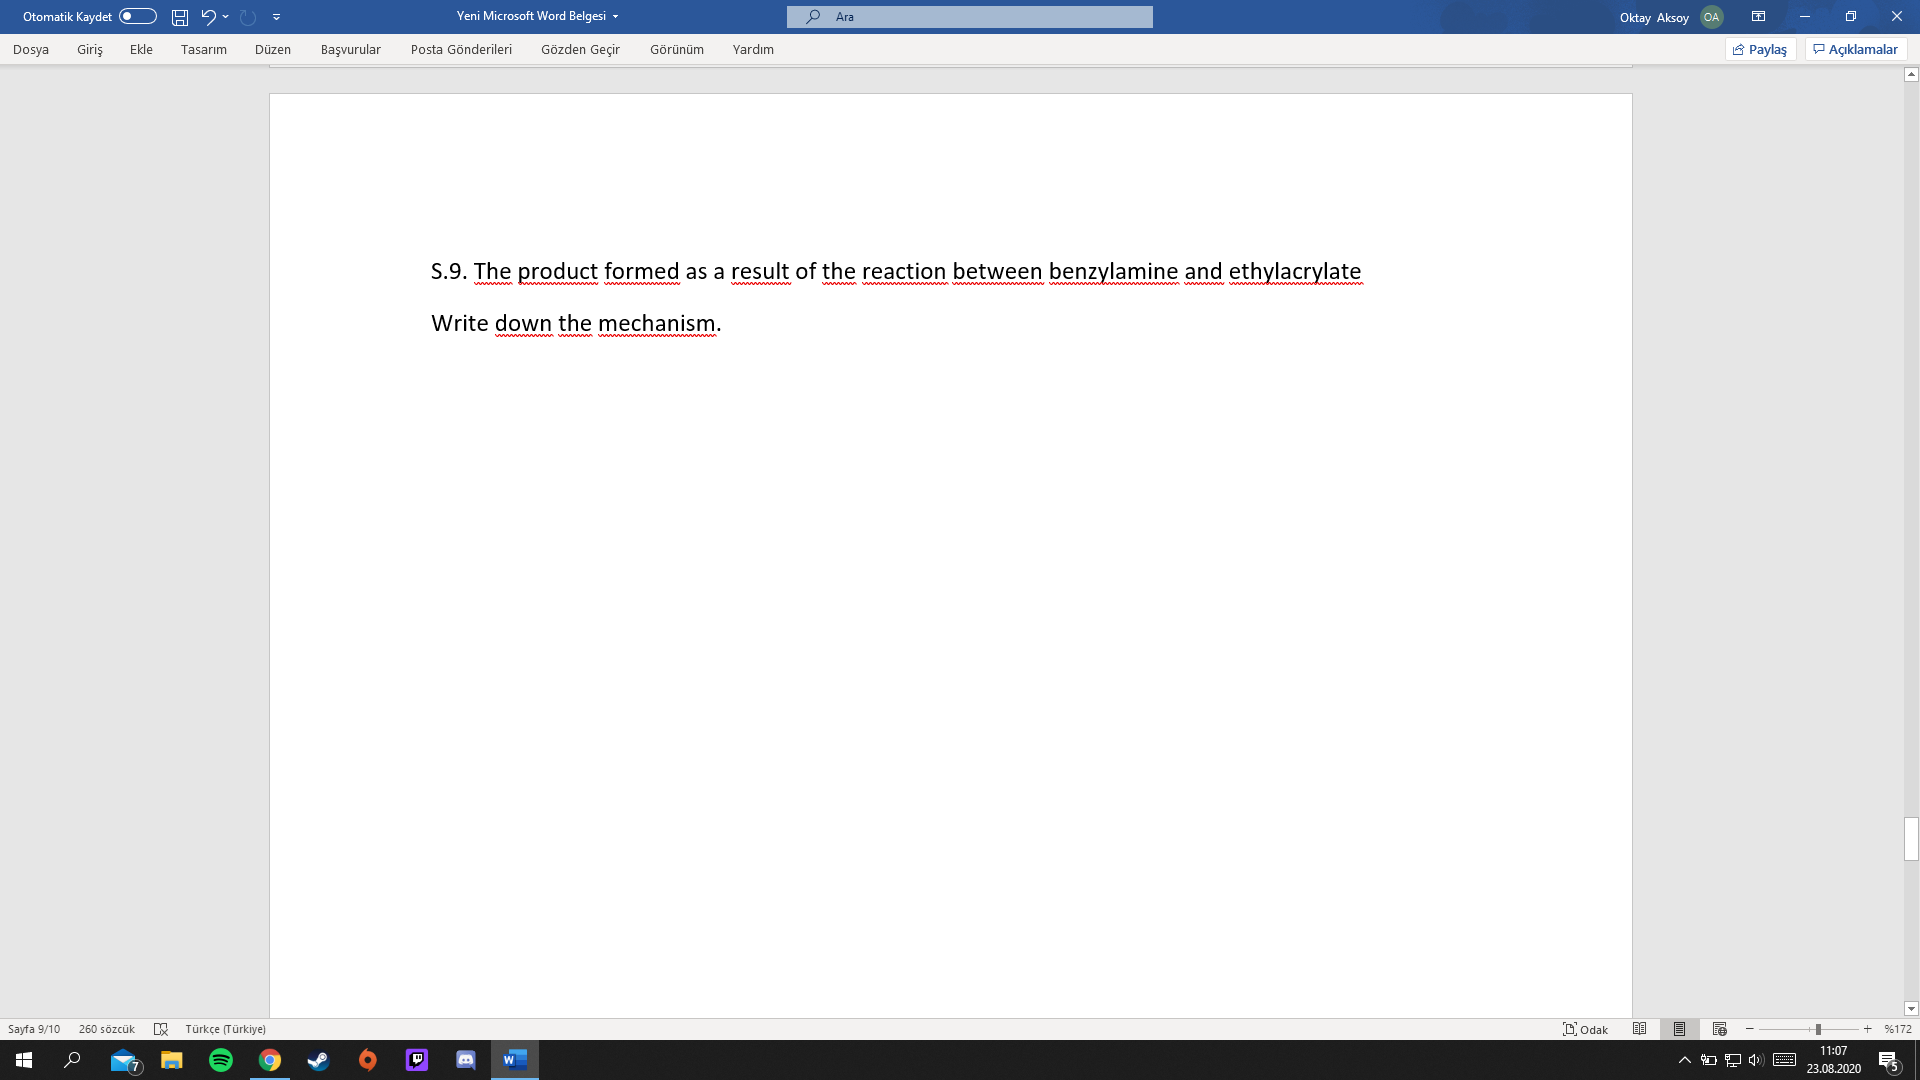Open the Dosya menu
Image resolution: width=1920 pixels, height=1080 pixels.
point(31,49)
